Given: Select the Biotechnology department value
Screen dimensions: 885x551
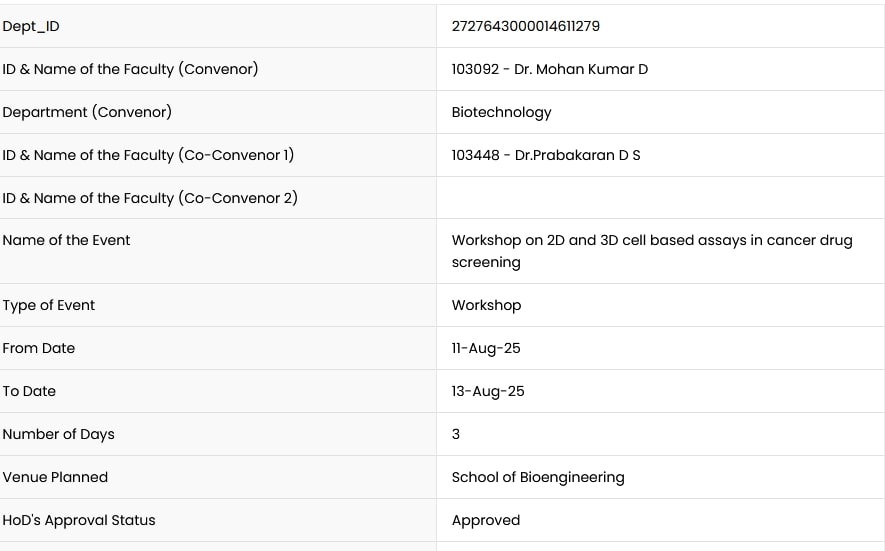Looking at the screenshot, I should (501, 112).
